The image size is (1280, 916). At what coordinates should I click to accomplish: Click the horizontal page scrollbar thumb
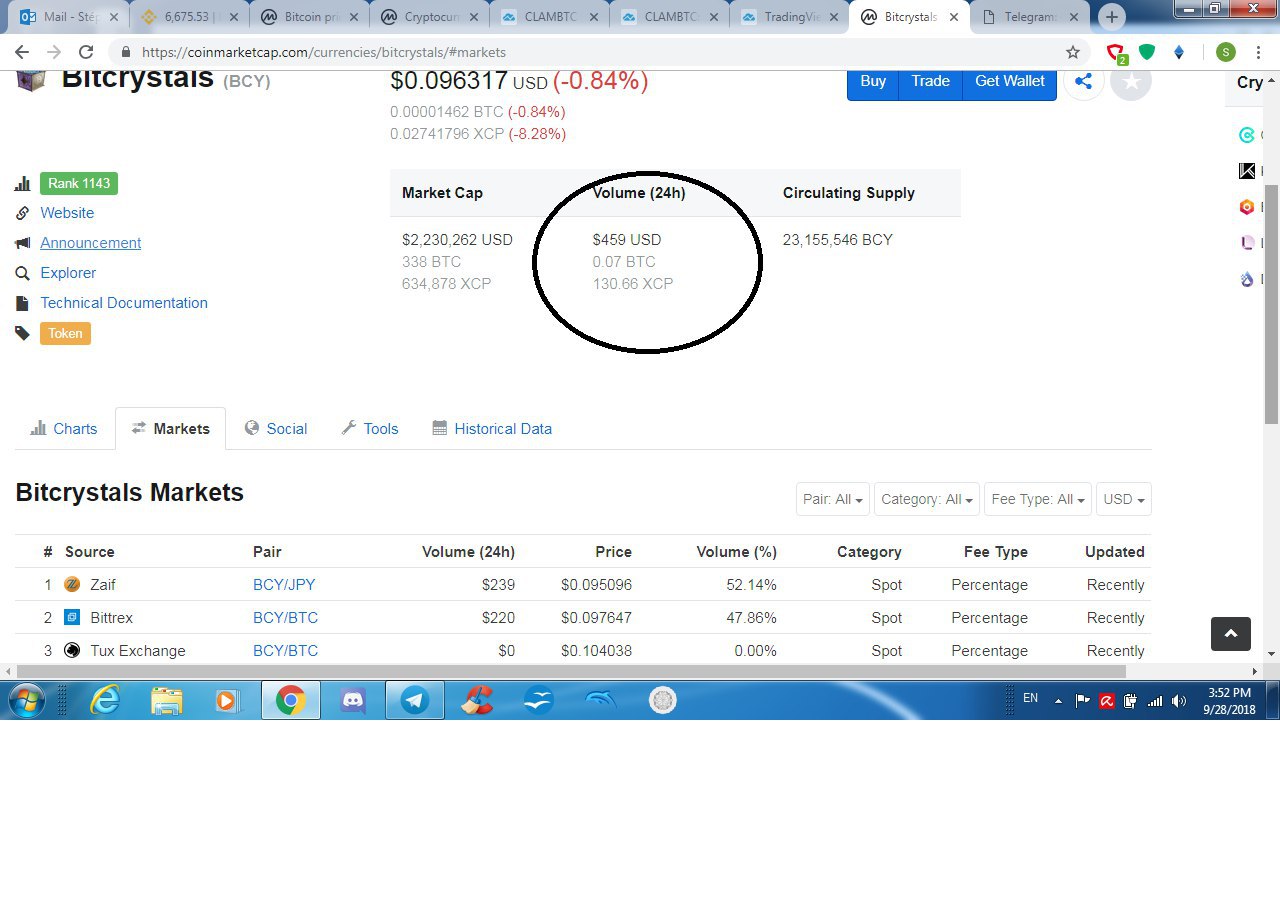pyautogui.click(x=570, y=671)
